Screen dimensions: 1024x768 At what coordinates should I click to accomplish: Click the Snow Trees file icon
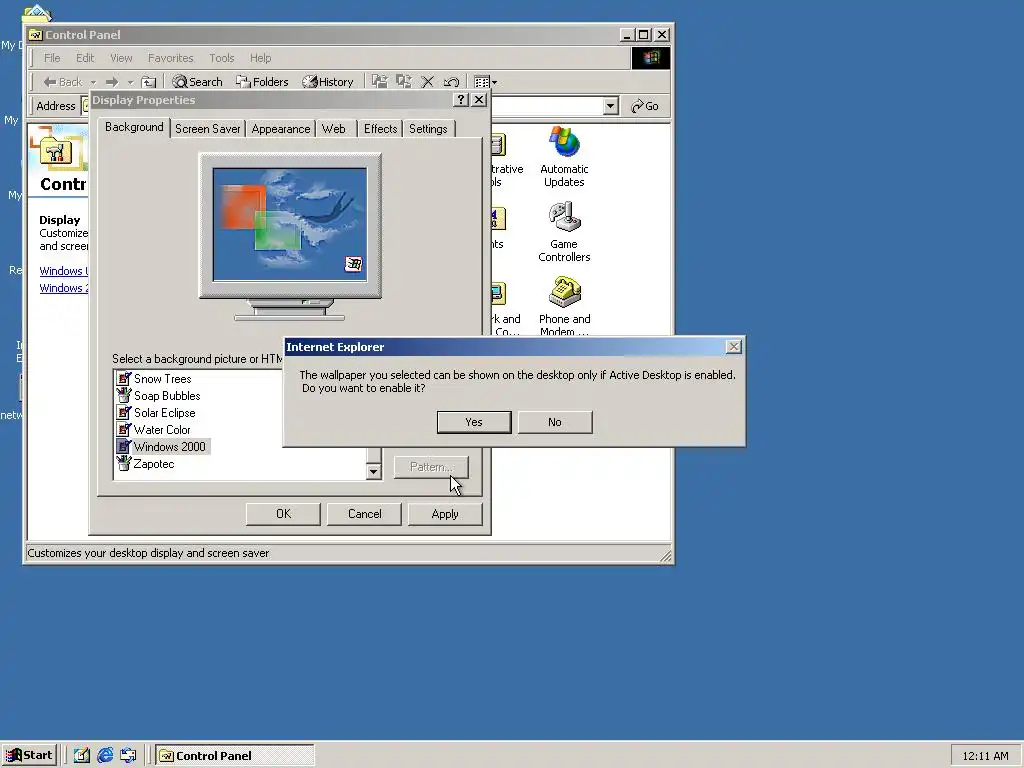(123, 378)
